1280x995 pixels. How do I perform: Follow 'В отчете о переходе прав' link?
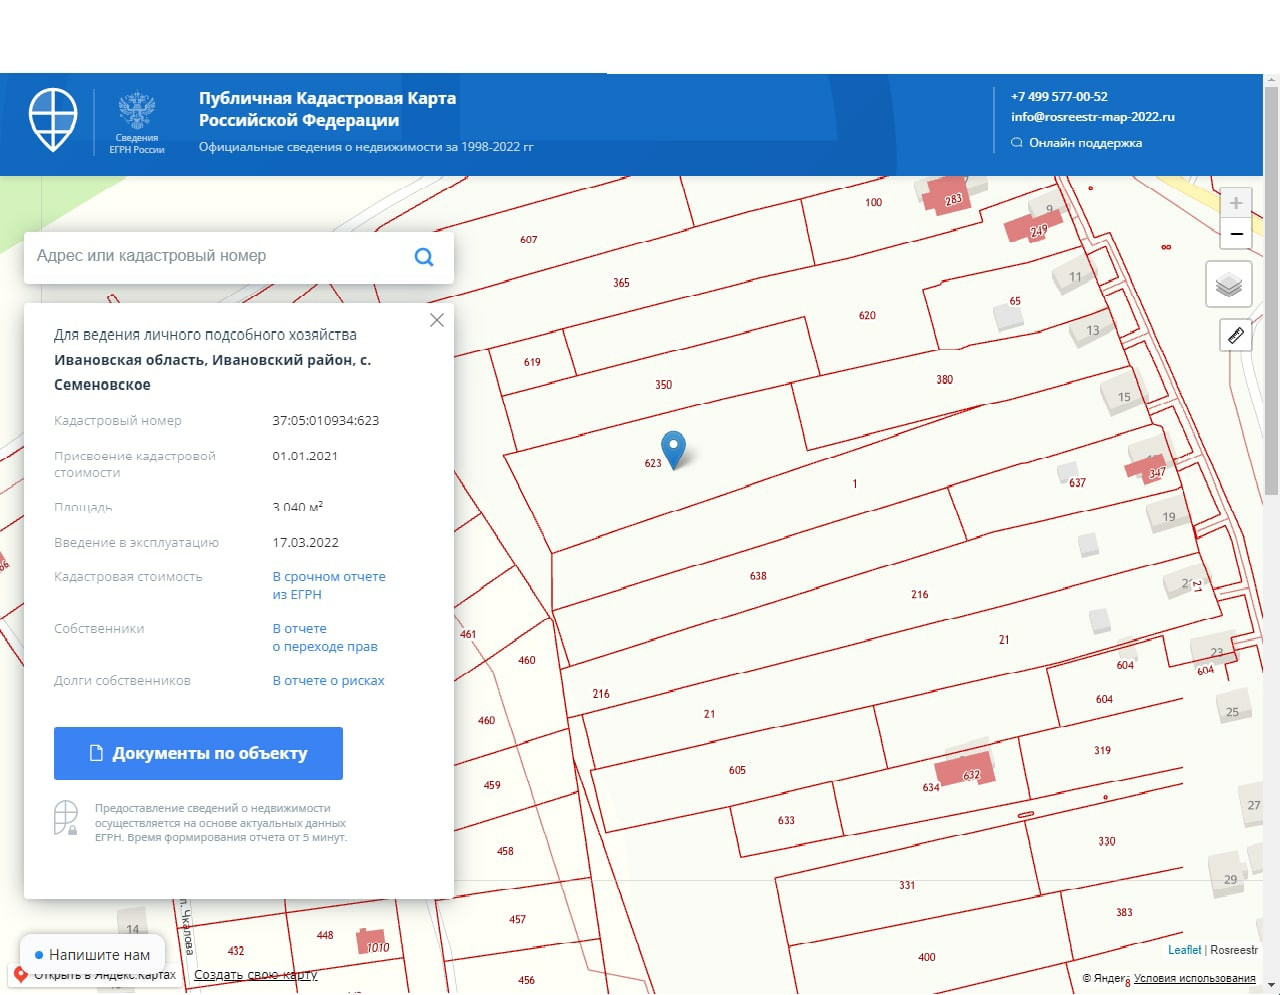pos(325,638)
